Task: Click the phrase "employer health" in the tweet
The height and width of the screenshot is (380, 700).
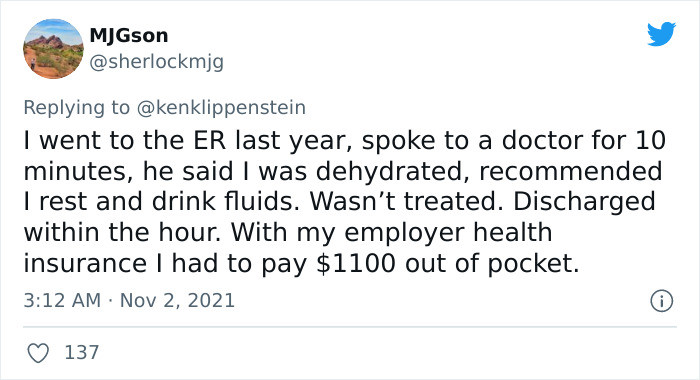Action: 448,233
